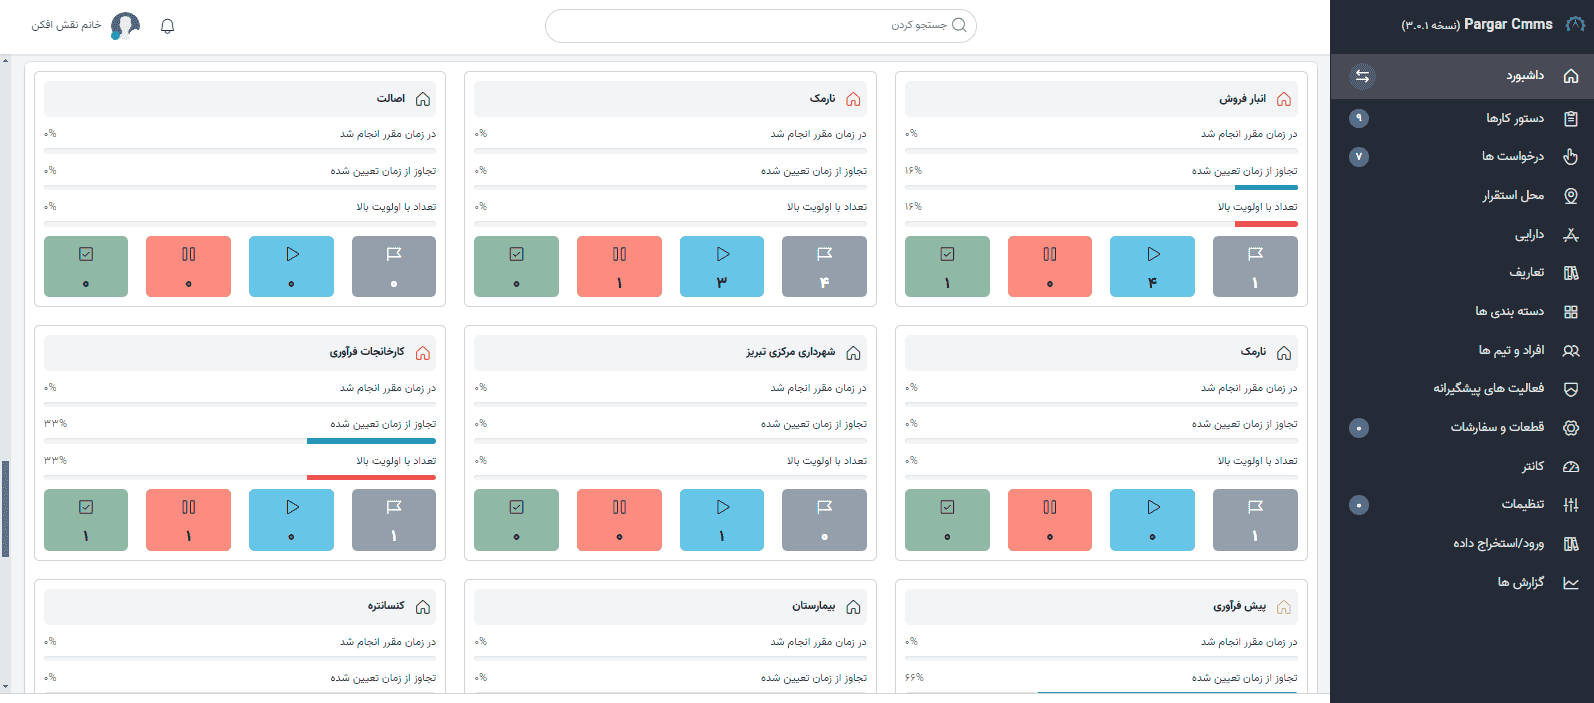Image resolution: width=1594 pixels, height=703 pixels.
Task: Click the افراد و تیم ها people icon
Action: pos(1571,351)
